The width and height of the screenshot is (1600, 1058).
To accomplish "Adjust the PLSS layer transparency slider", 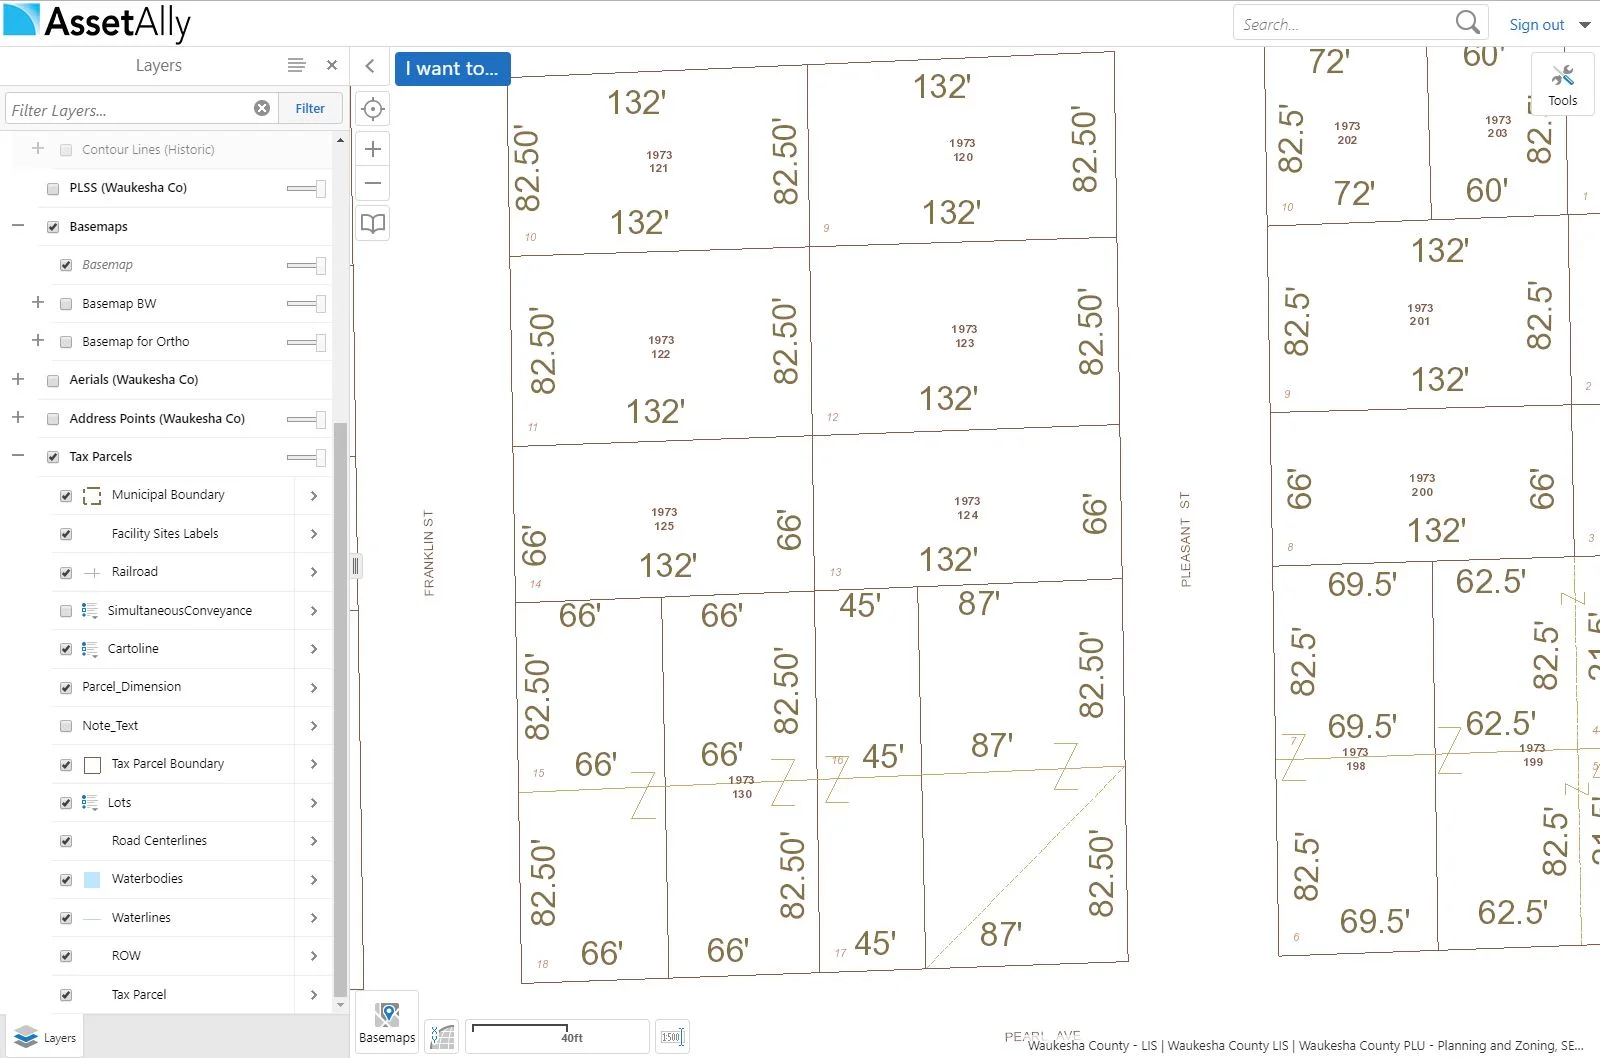I will (306, 188).
